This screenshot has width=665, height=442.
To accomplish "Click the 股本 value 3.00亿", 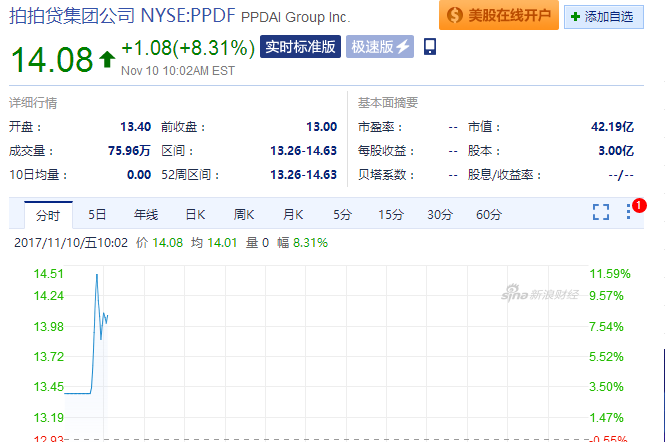I will (x=616, y=151).
